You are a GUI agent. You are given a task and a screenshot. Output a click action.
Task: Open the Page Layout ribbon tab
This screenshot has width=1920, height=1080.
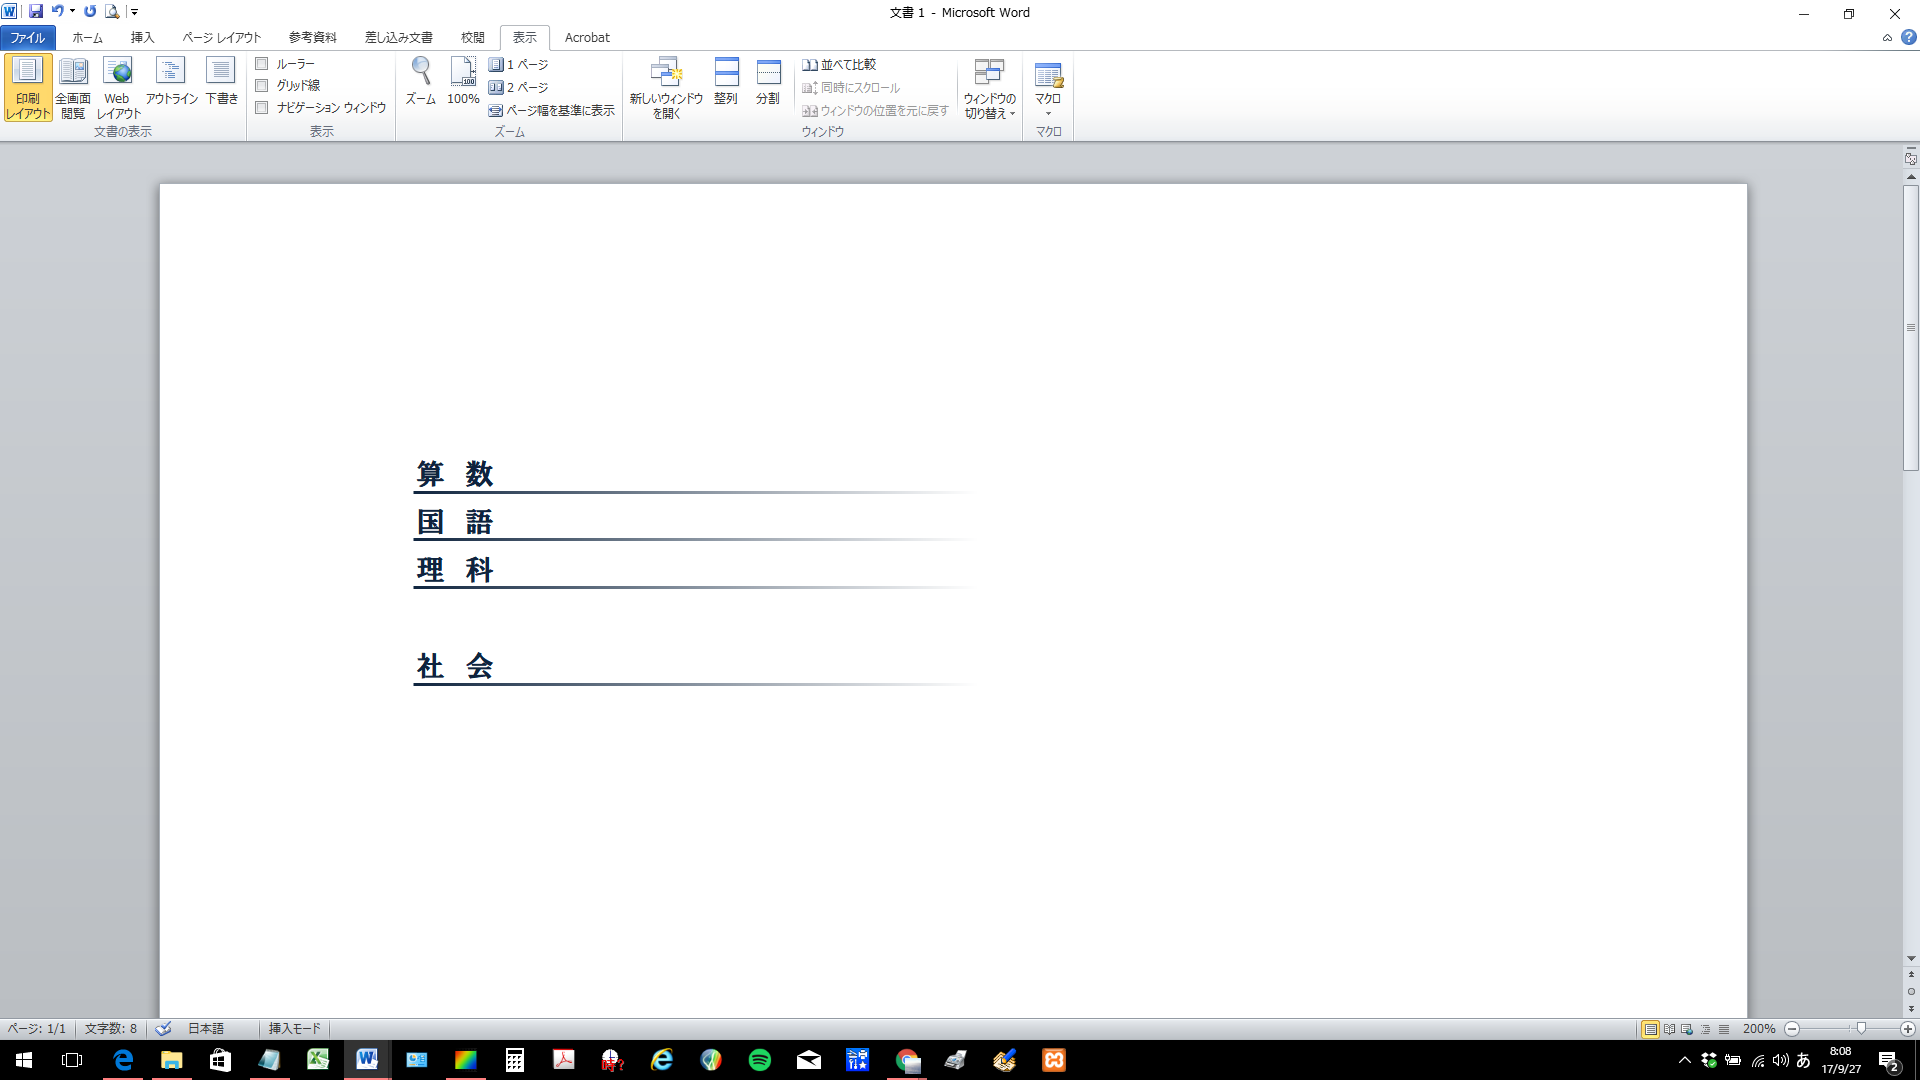(x=221, y=38)
